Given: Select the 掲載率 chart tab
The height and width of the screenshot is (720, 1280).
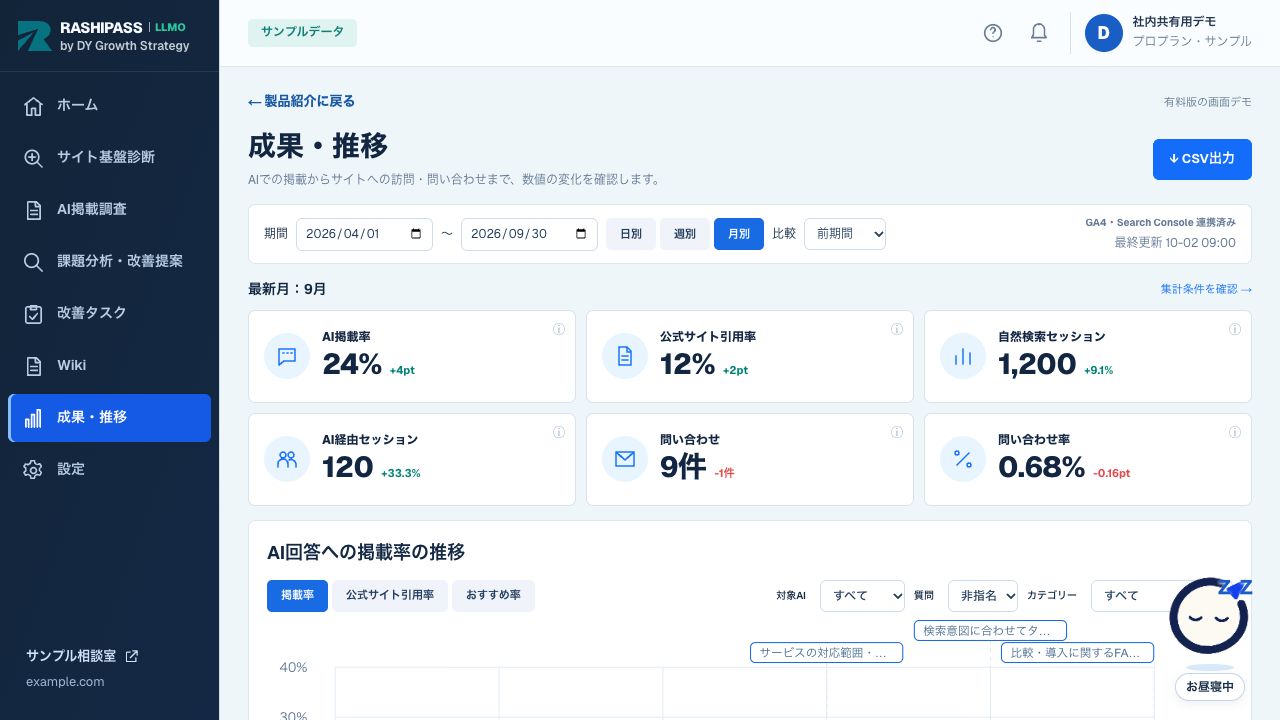Looking at the screenshot, I should (x=297, y=595).
